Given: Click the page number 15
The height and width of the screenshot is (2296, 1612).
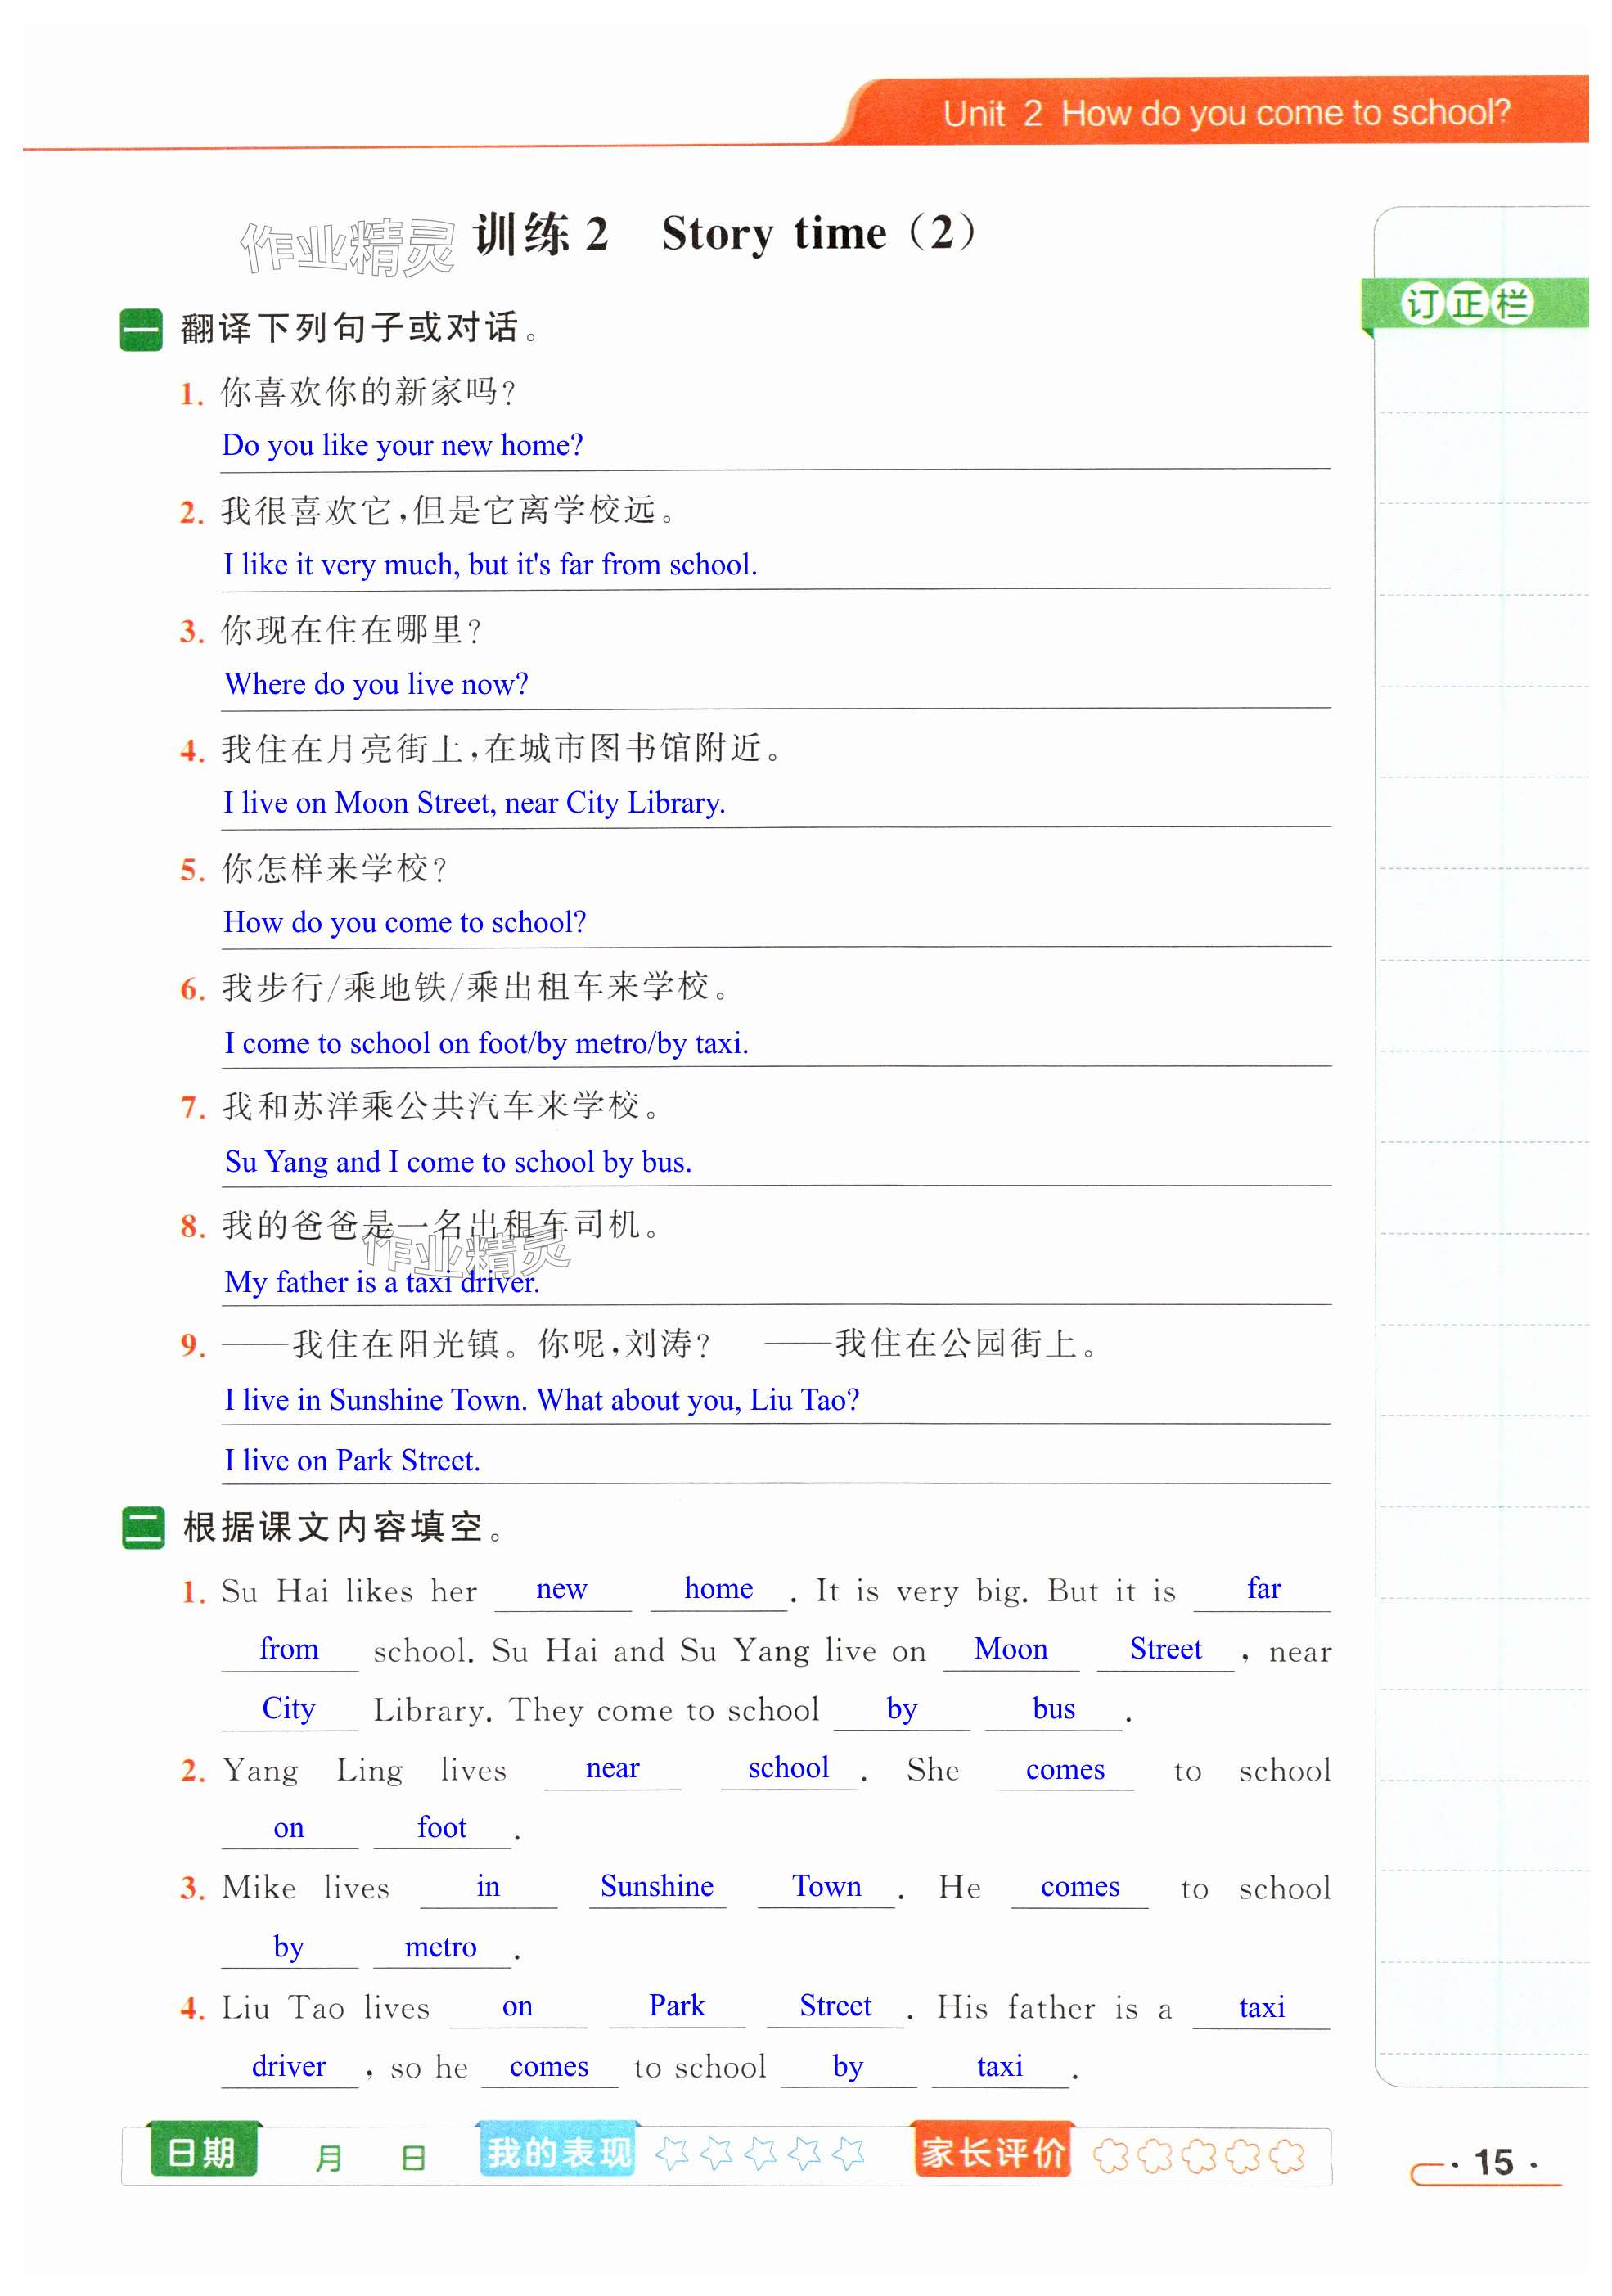Looking at the screenshot, I should click(x=1494, y=2162).
